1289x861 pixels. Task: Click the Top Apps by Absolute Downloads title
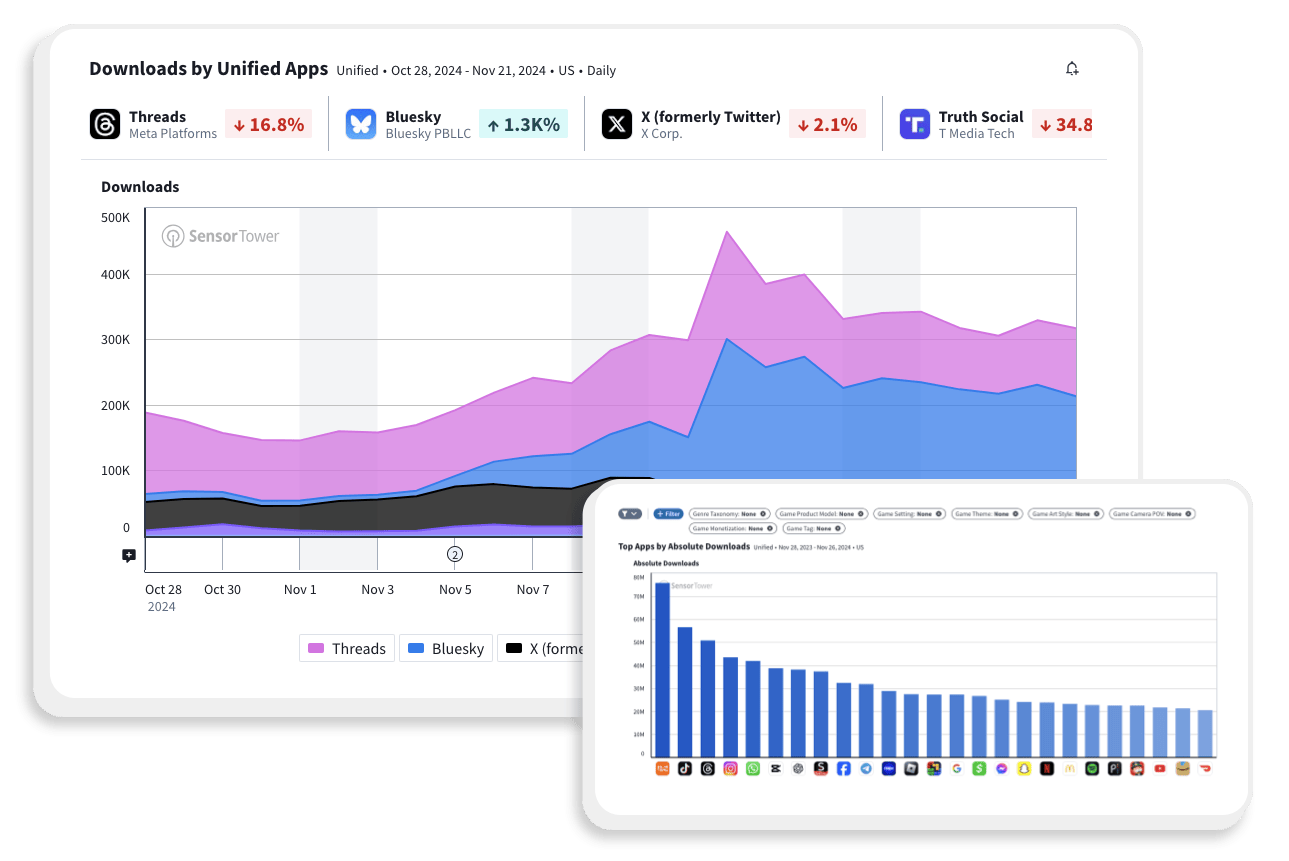684,547
